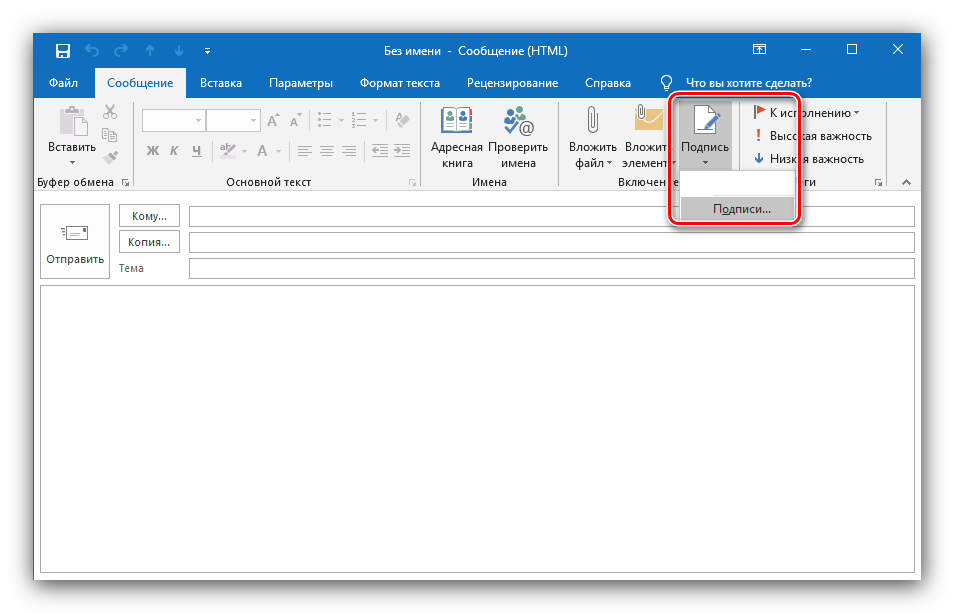Click the Копия... button

click(149, 241)
